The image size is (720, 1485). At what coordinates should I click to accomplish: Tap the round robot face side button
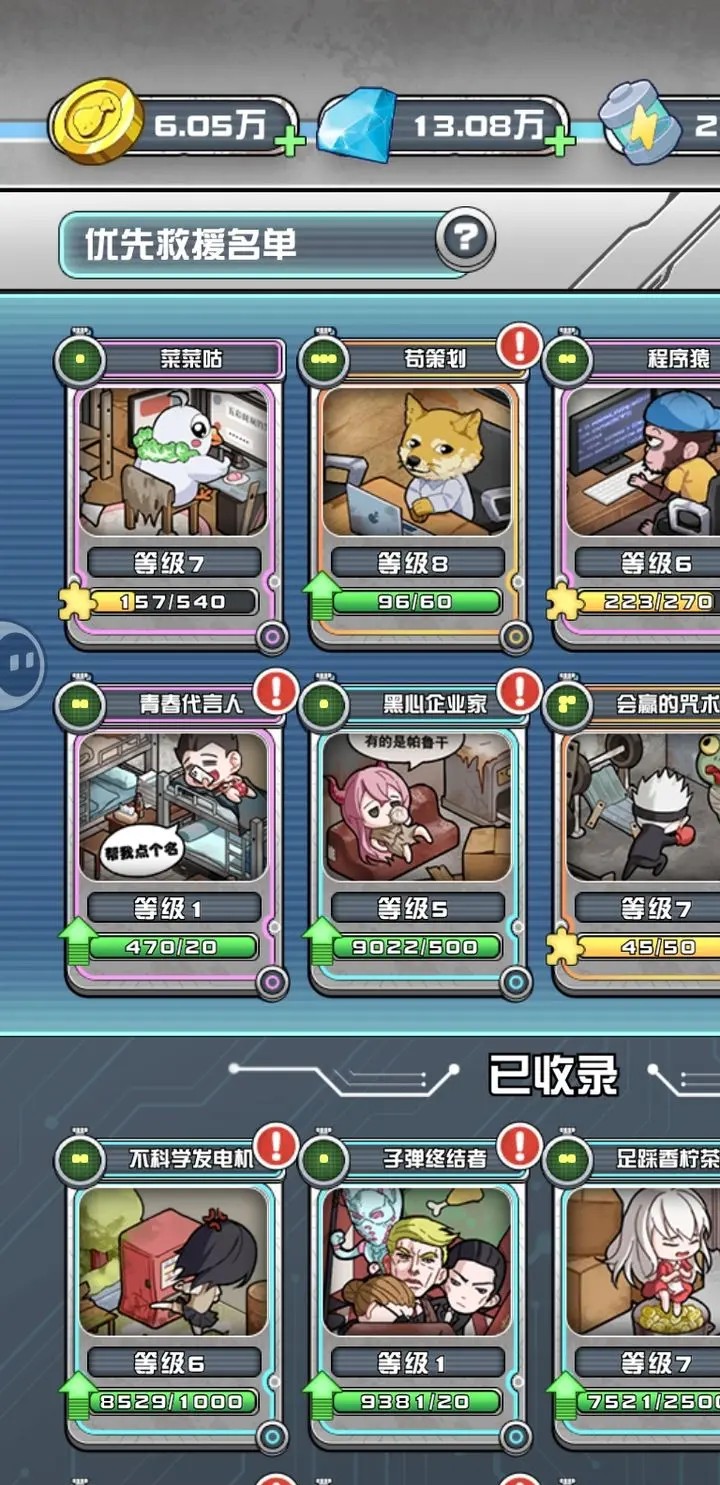[19, 664]
